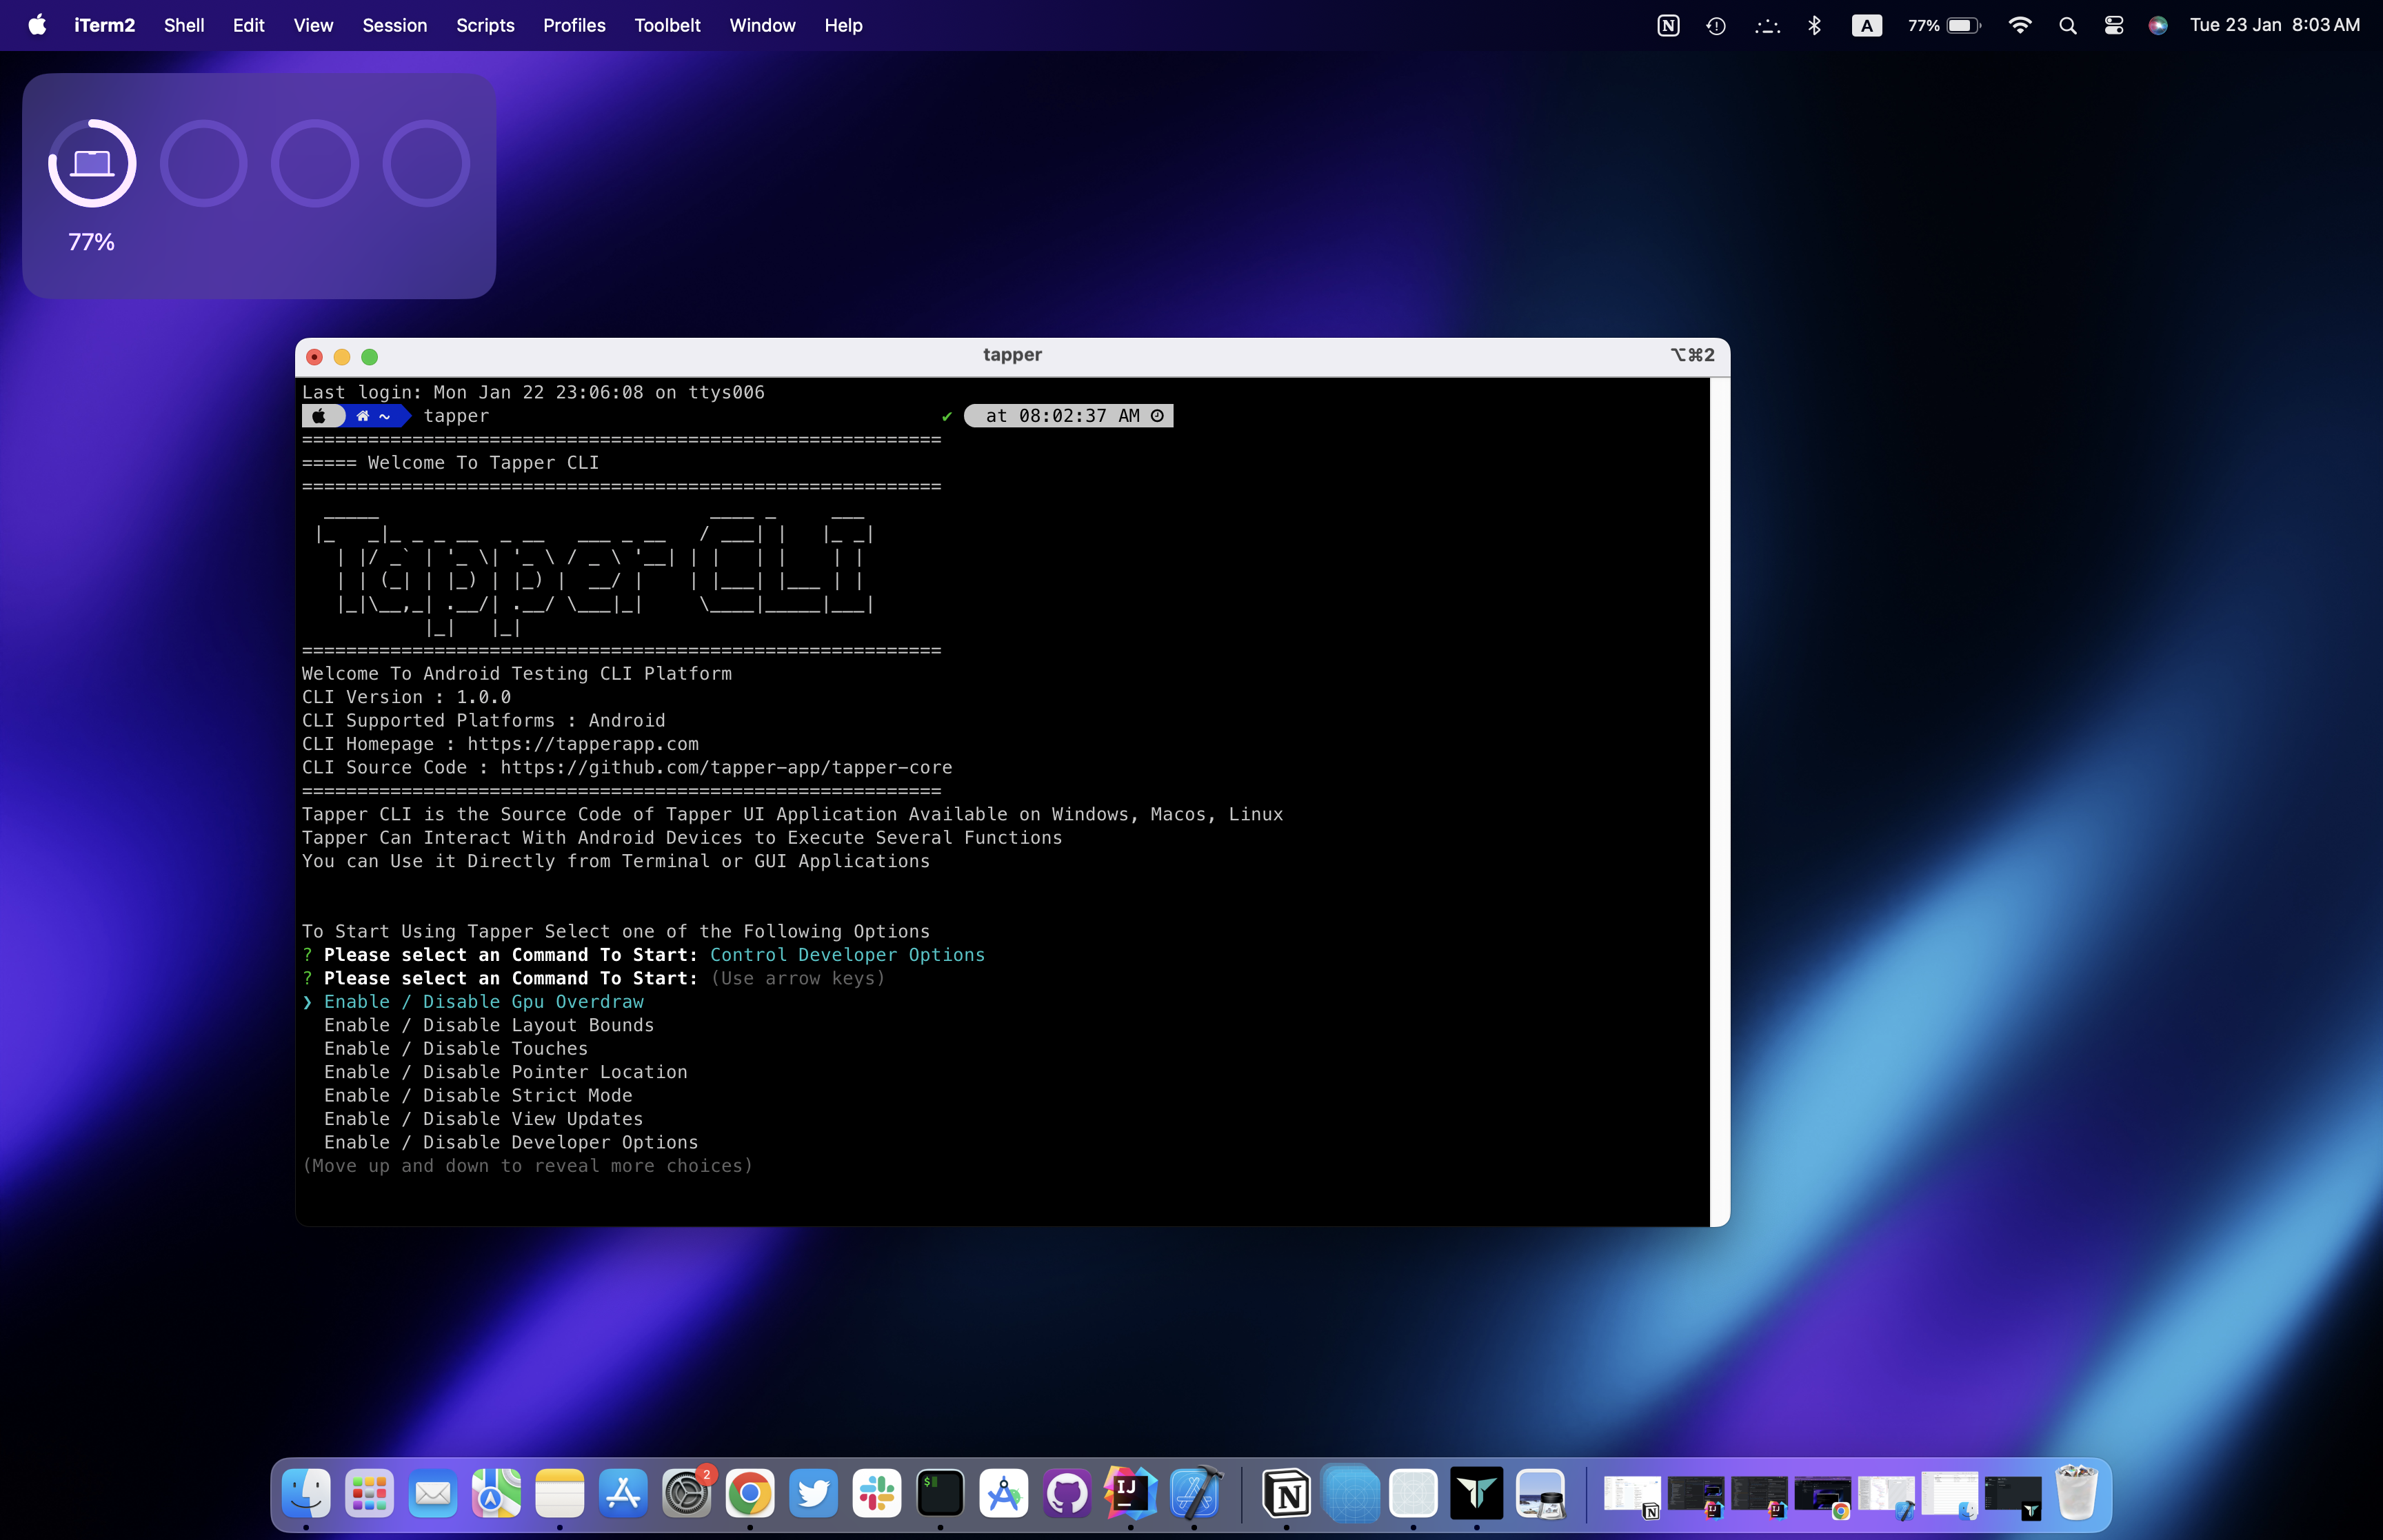Screen dimensions: 2383x1540
Task: Restore minimized Finder window thumbnail in Dock
Action: coord(1950,1496)
